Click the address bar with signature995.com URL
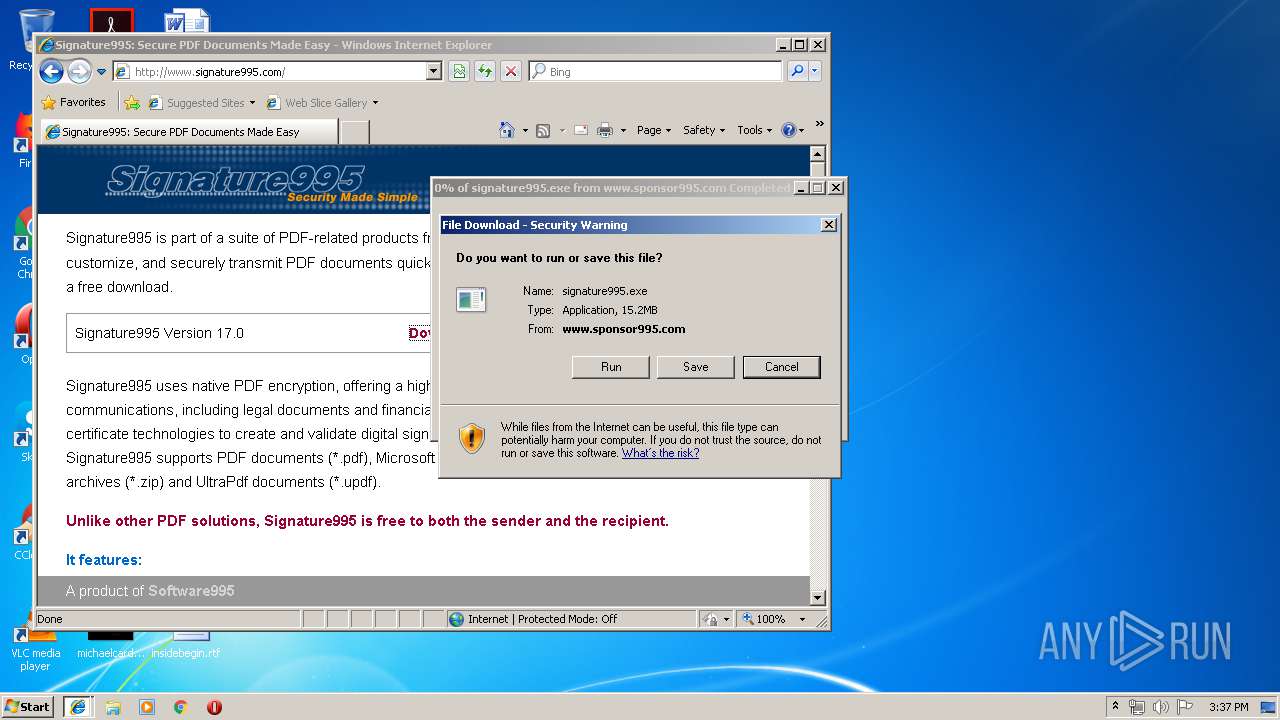Viewport: 1280px width, 720px height. click(269, 72)
